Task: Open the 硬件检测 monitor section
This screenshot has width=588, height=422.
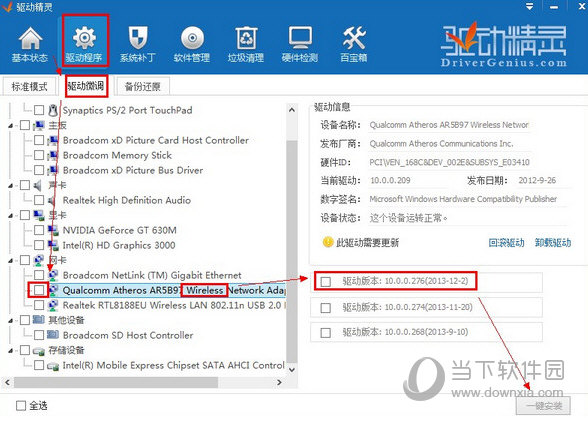Action: [x=300, y=44]
